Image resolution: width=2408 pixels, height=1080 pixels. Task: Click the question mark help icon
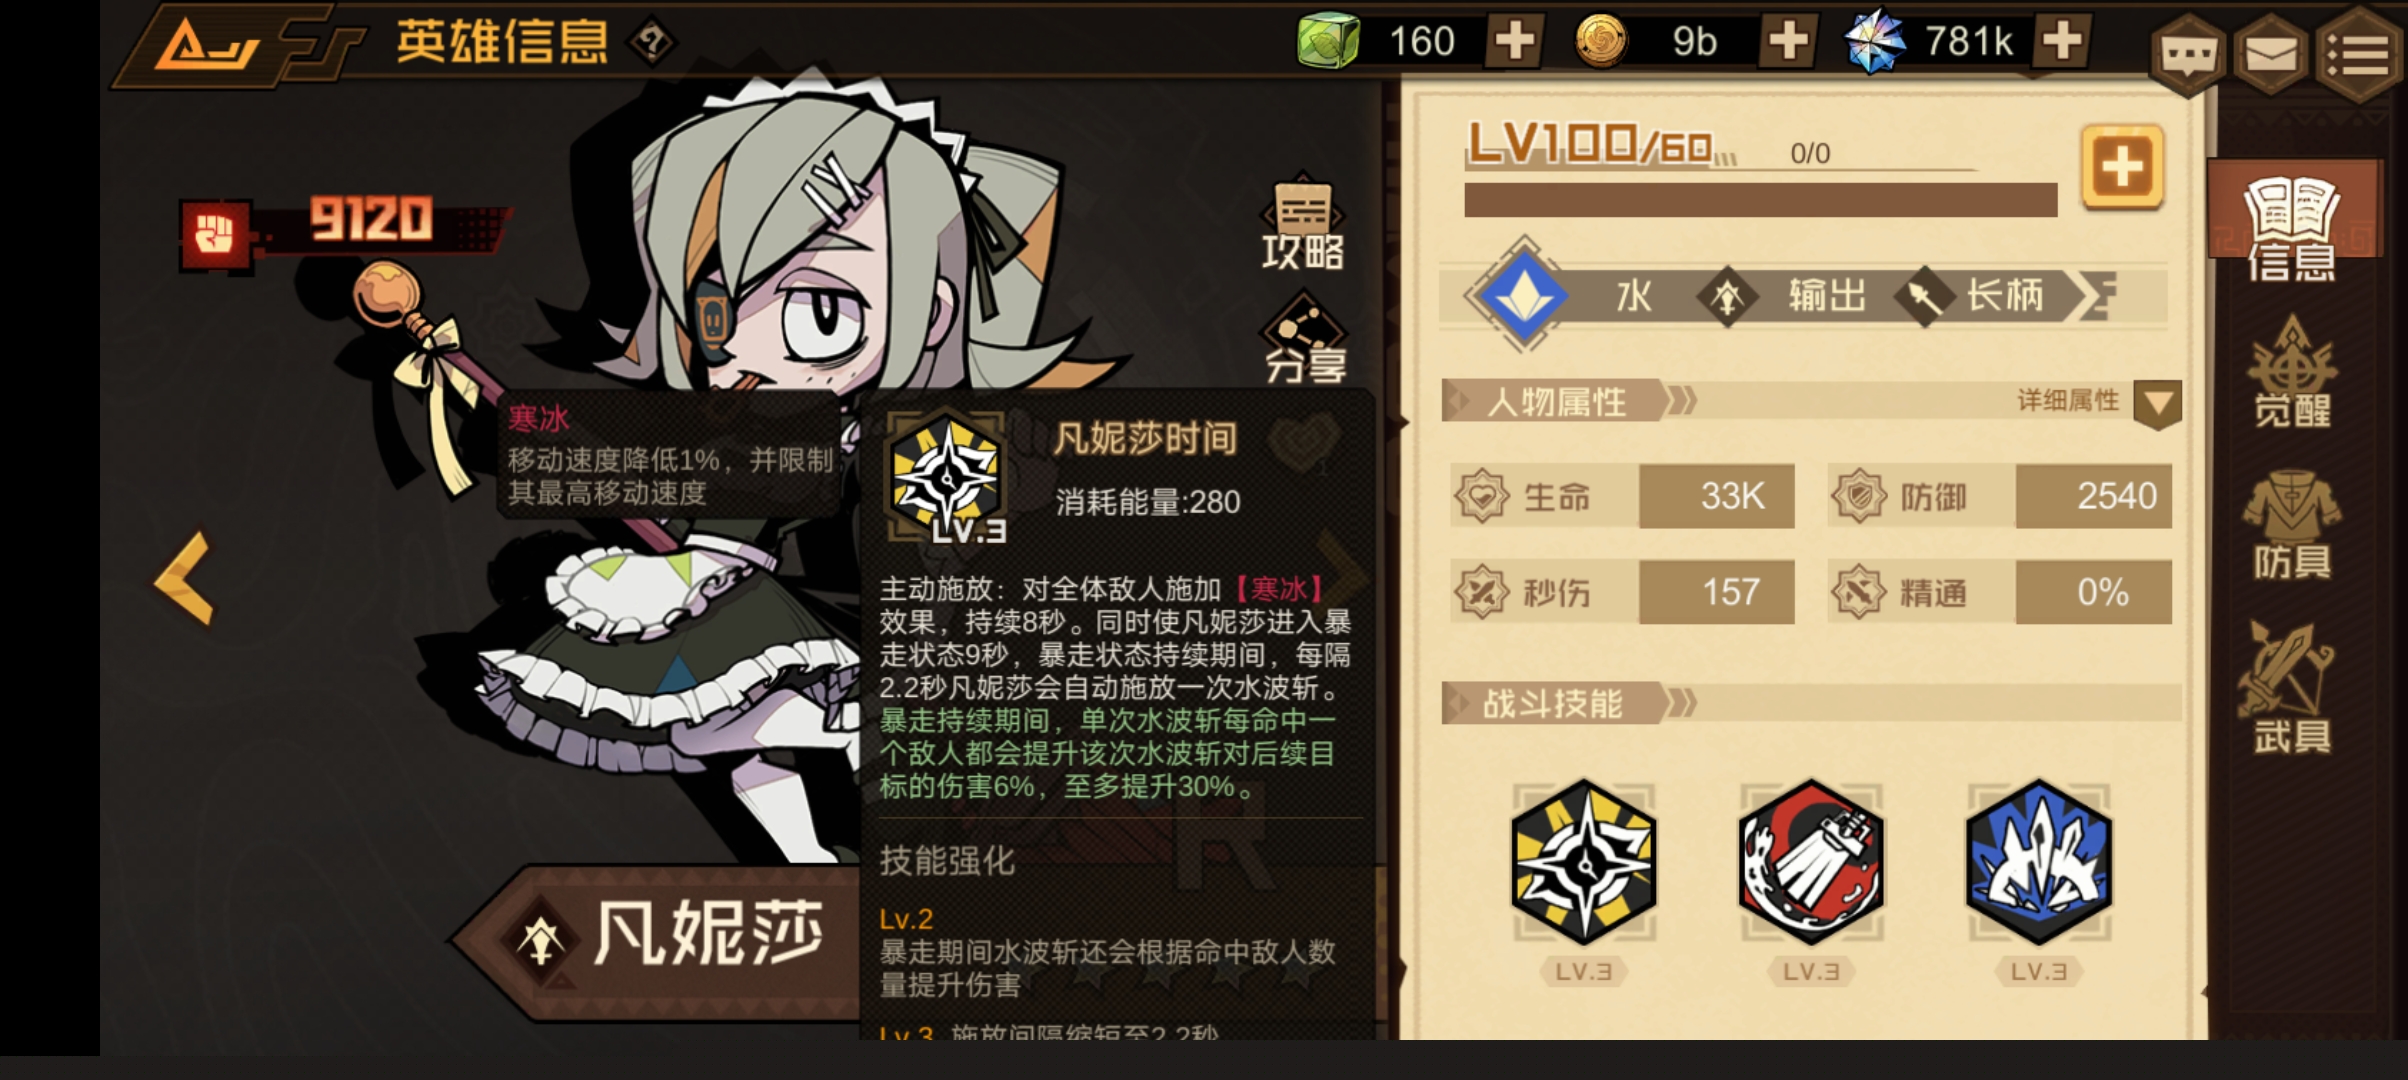(652, 42)
